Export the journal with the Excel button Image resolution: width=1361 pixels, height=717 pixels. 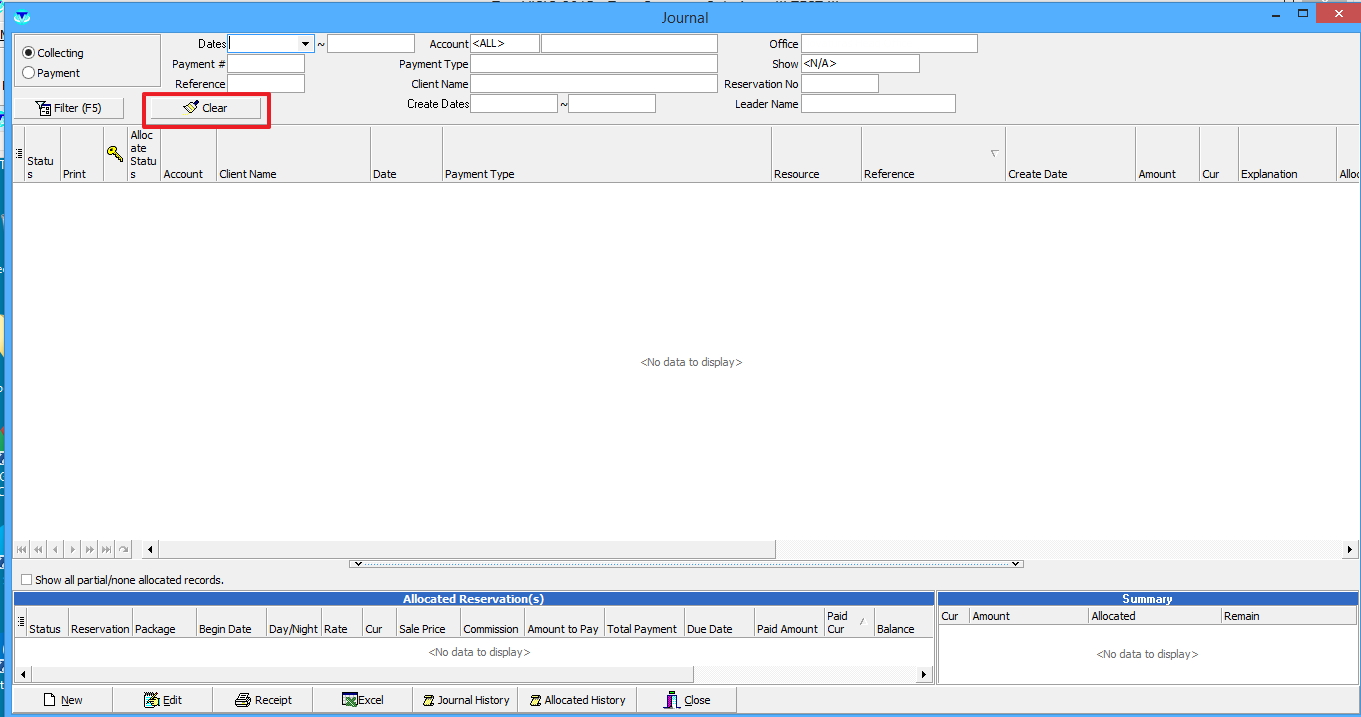click(363, 700)
